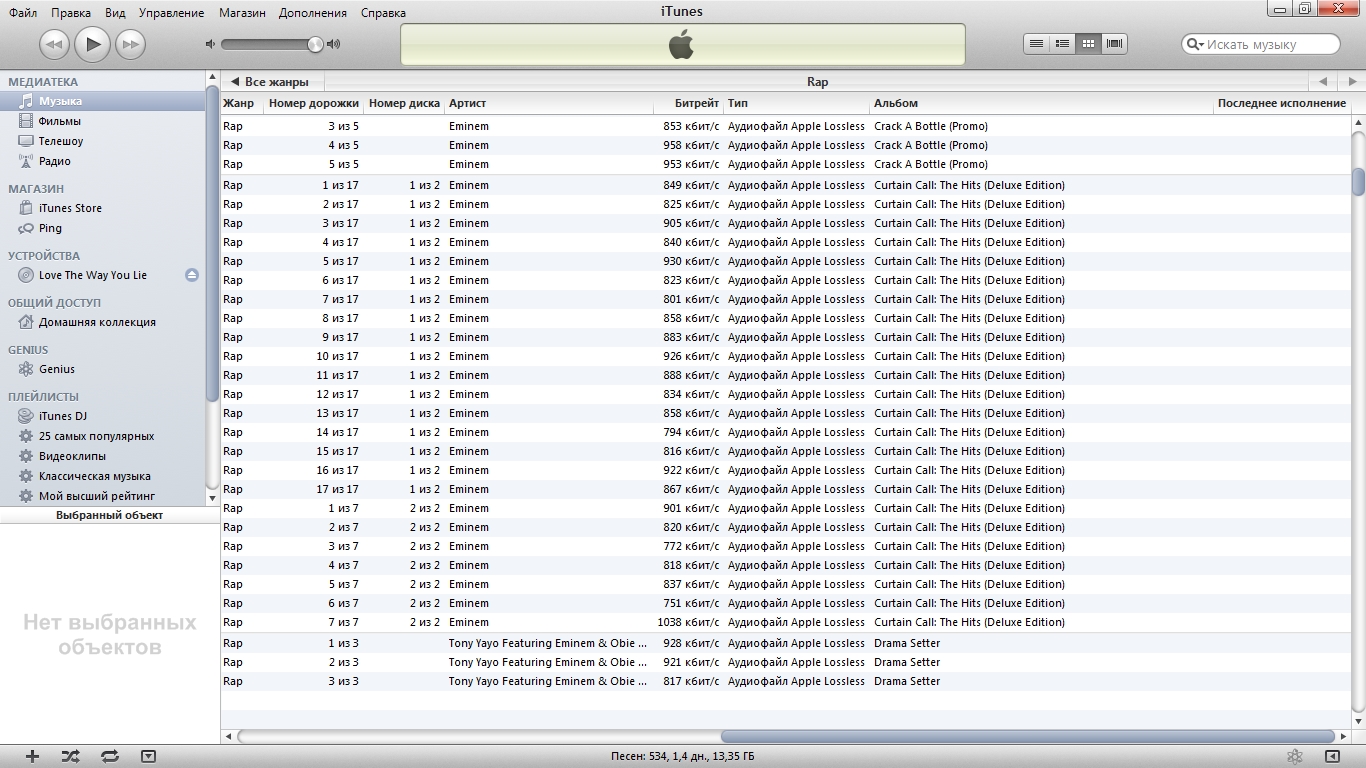Select the Love The Way You Lie disc
This screenshot has height=768, width=1366.
click(92, 275)
